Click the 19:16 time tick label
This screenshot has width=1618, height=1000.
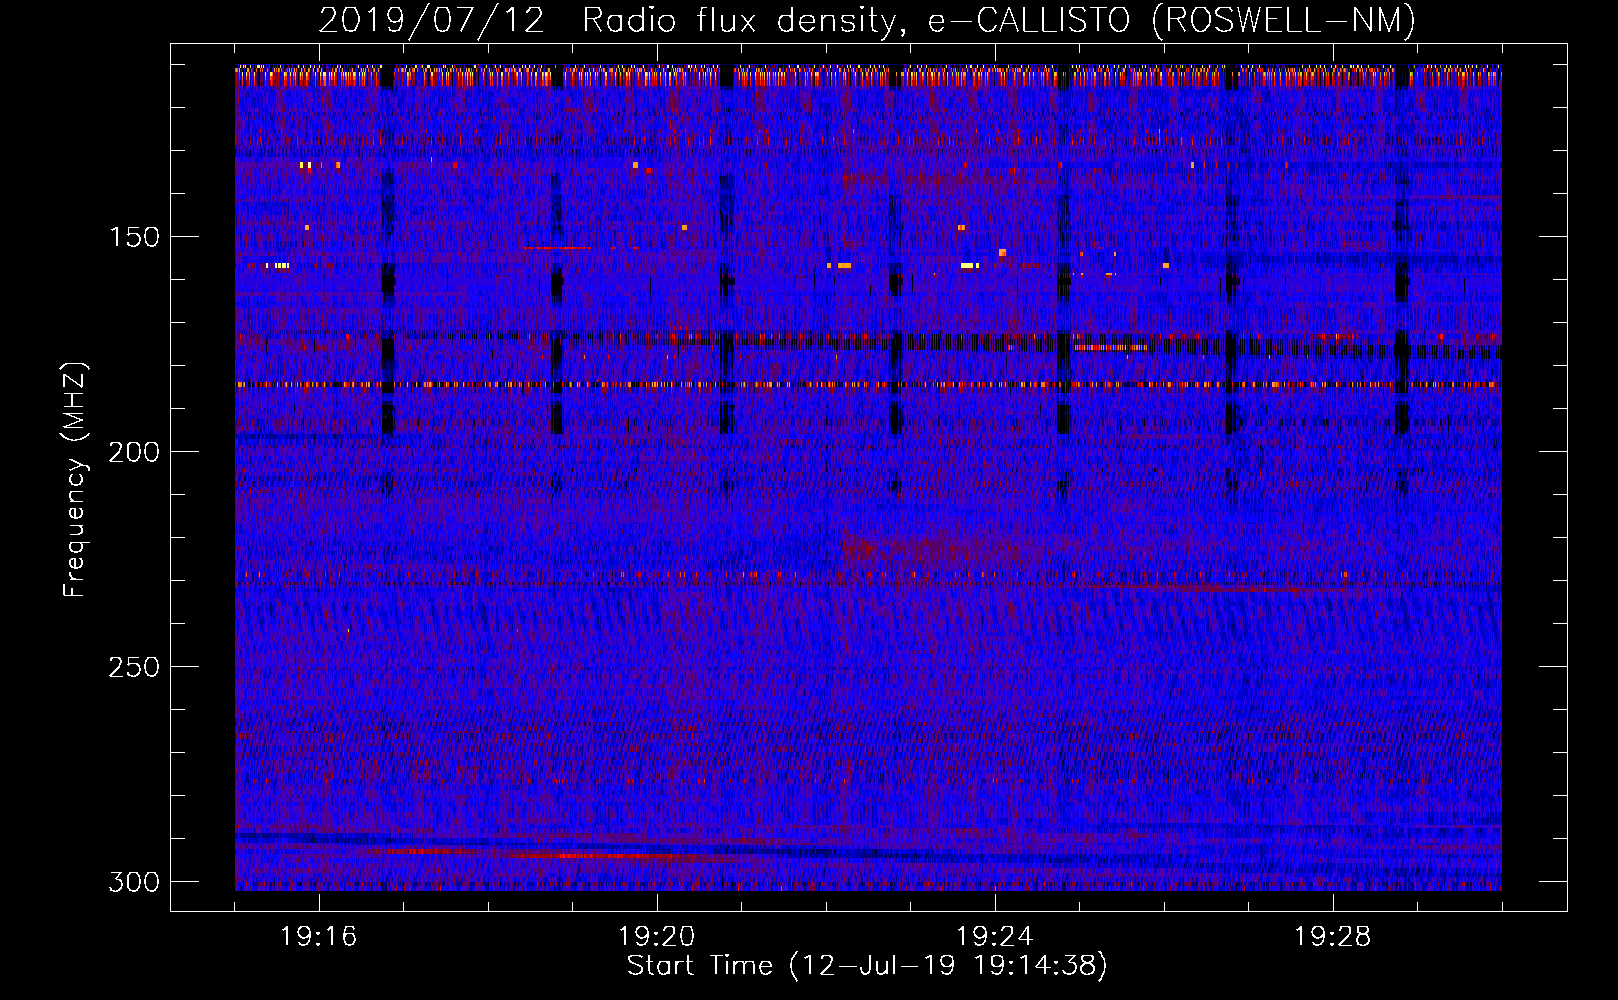pyautogui.click(x=319, y=937)
